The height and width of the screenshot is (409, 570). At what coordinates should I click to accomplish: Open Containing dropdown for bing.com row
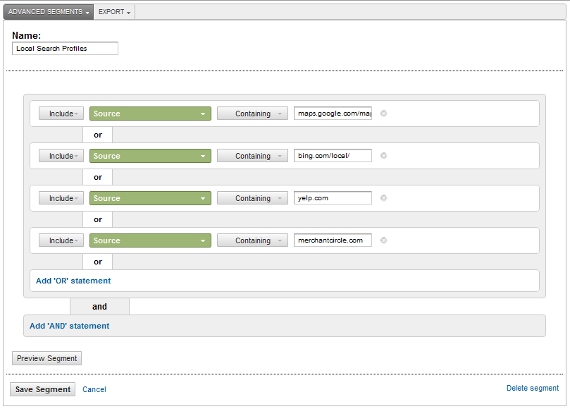[252, 156]
